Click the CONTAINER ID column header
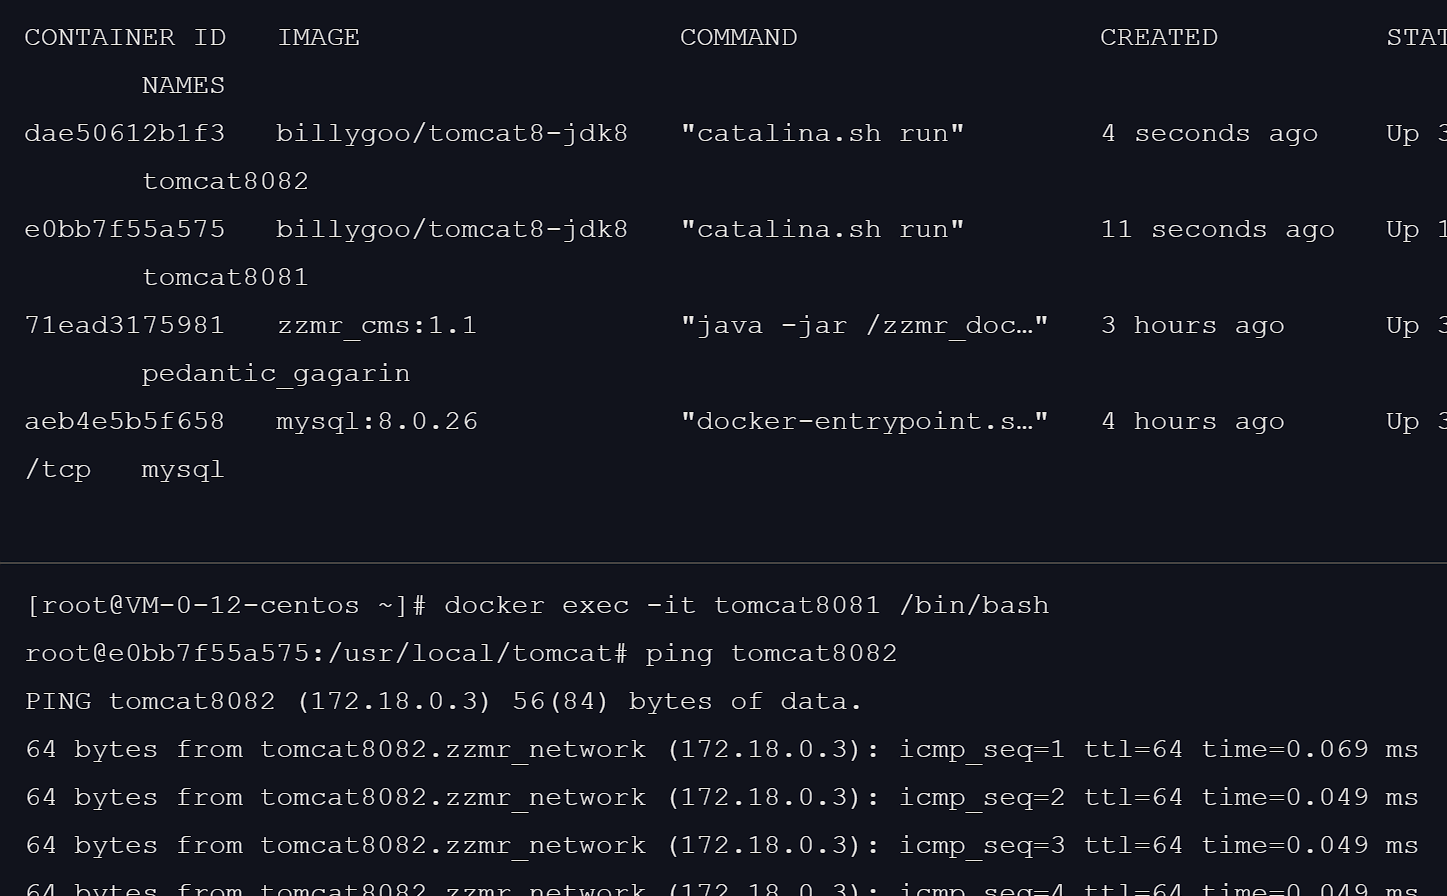The height and width of the screenshot is (896, 1447). tap(125, 38)
